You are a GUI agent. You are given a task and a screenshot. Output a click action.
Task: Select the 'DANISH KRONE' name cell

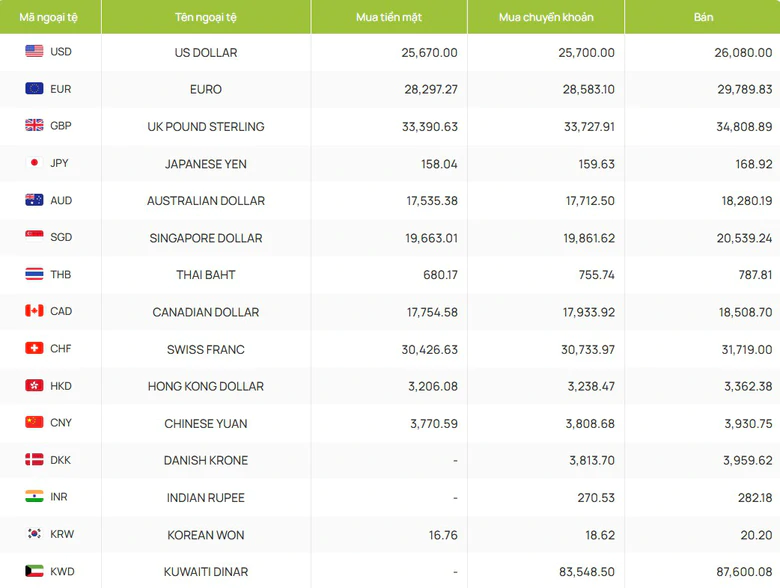point(206,461)
